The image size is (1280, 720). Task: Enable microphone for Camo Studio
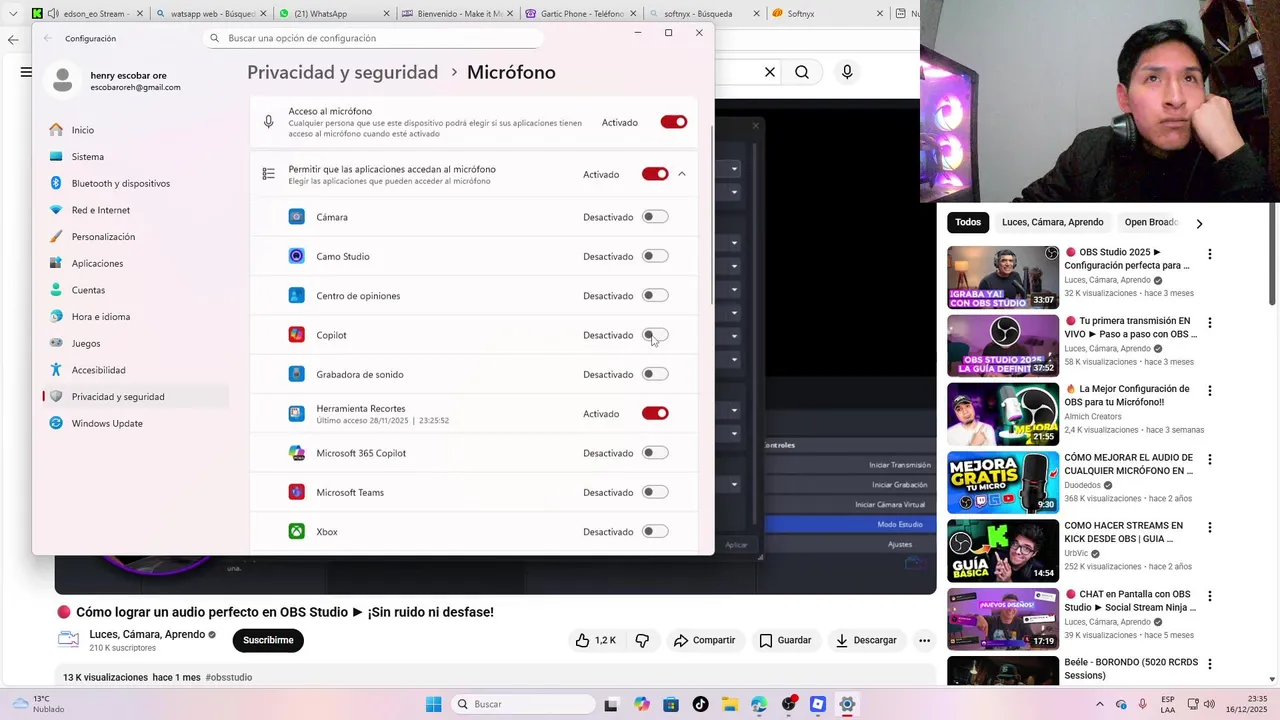[x=655, y=256]
